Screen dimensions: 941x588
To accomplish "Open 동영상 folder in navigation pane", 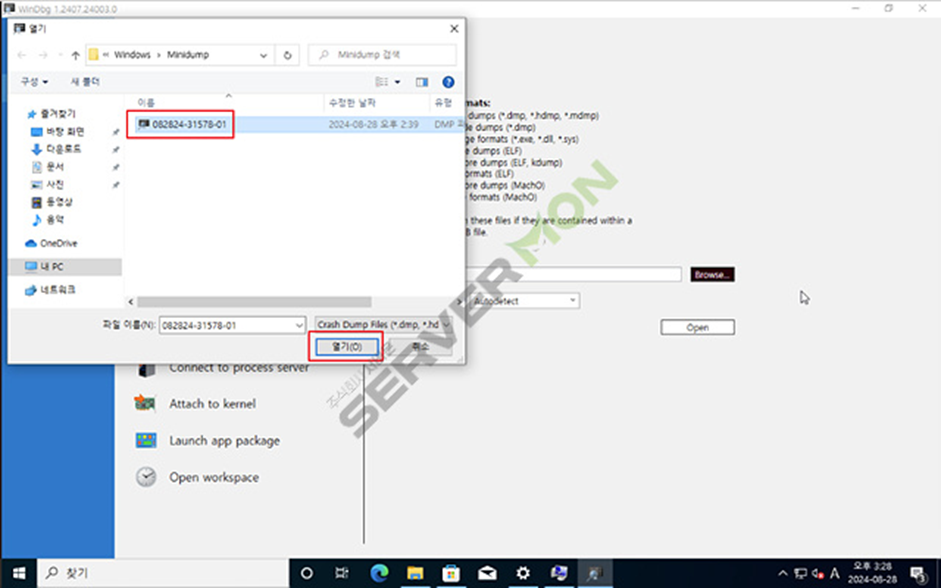I will (x=52, y=202).
